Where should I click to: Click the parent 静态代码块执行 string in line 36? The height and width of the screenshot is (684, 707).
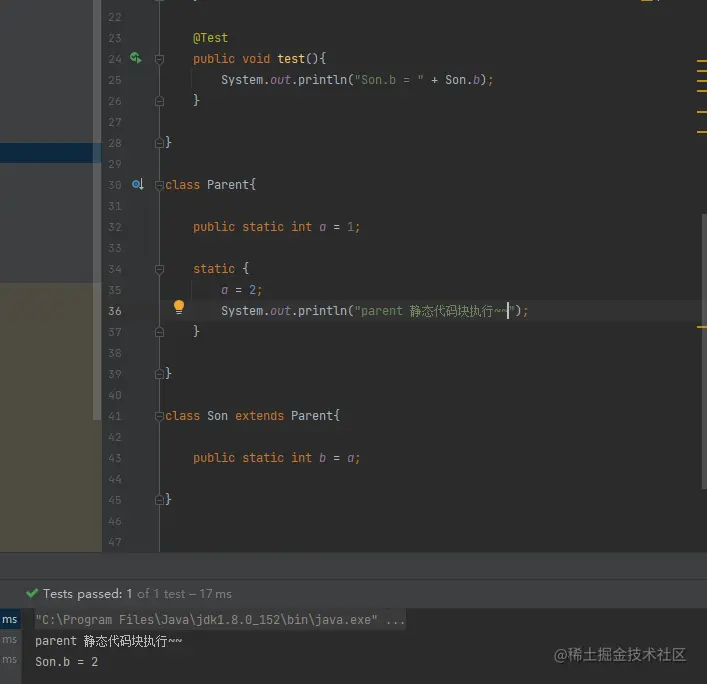coord(434,311)
